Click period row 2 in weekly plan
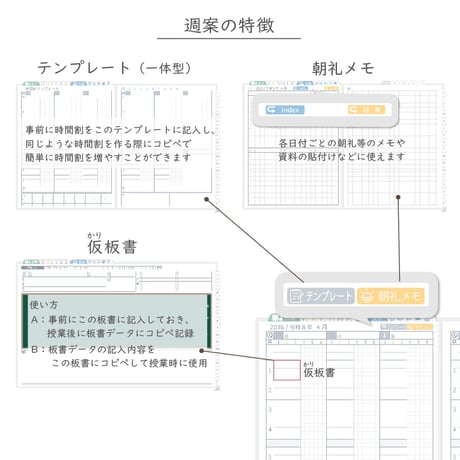The image size is (460, 460). [x=349, y=390]
